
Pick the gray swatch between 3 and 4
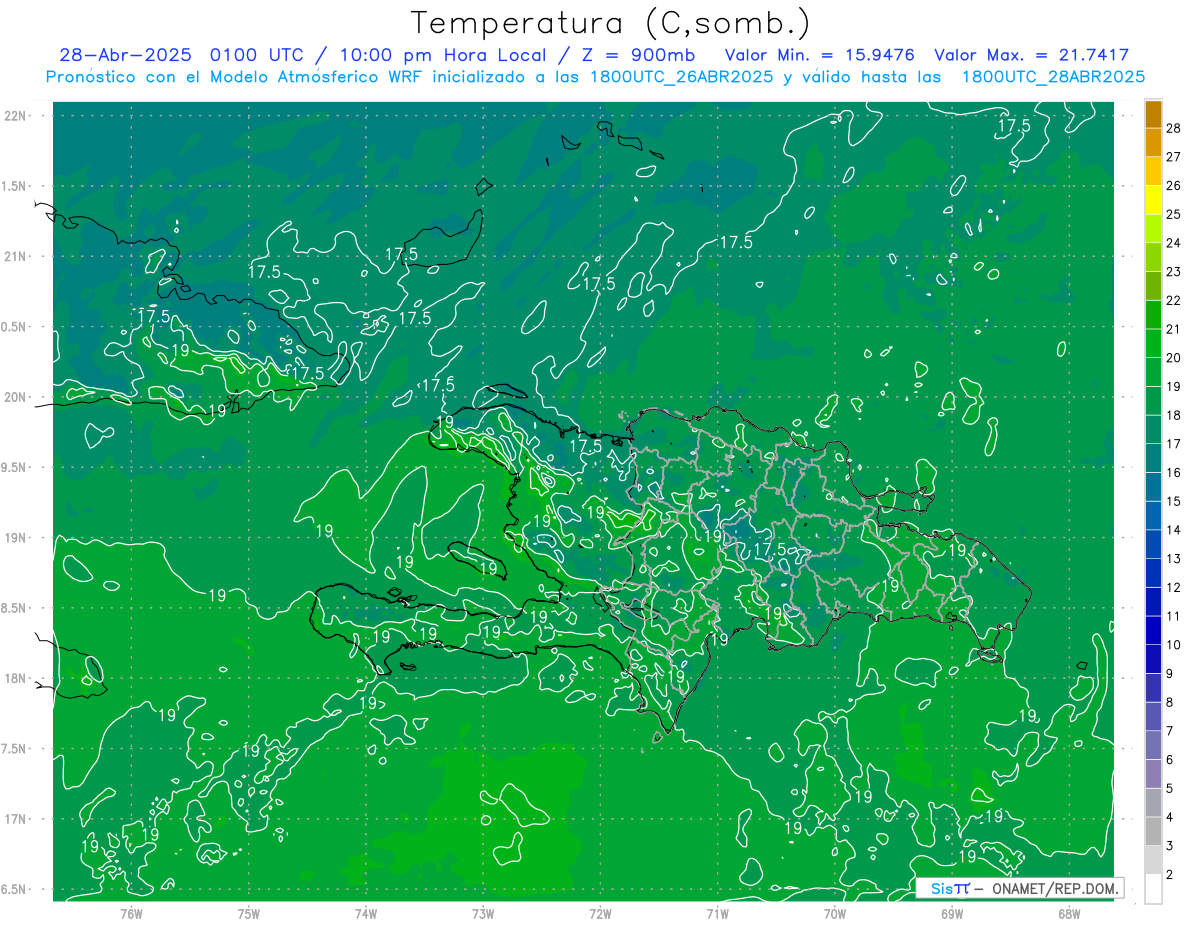tap(1153, 831)
